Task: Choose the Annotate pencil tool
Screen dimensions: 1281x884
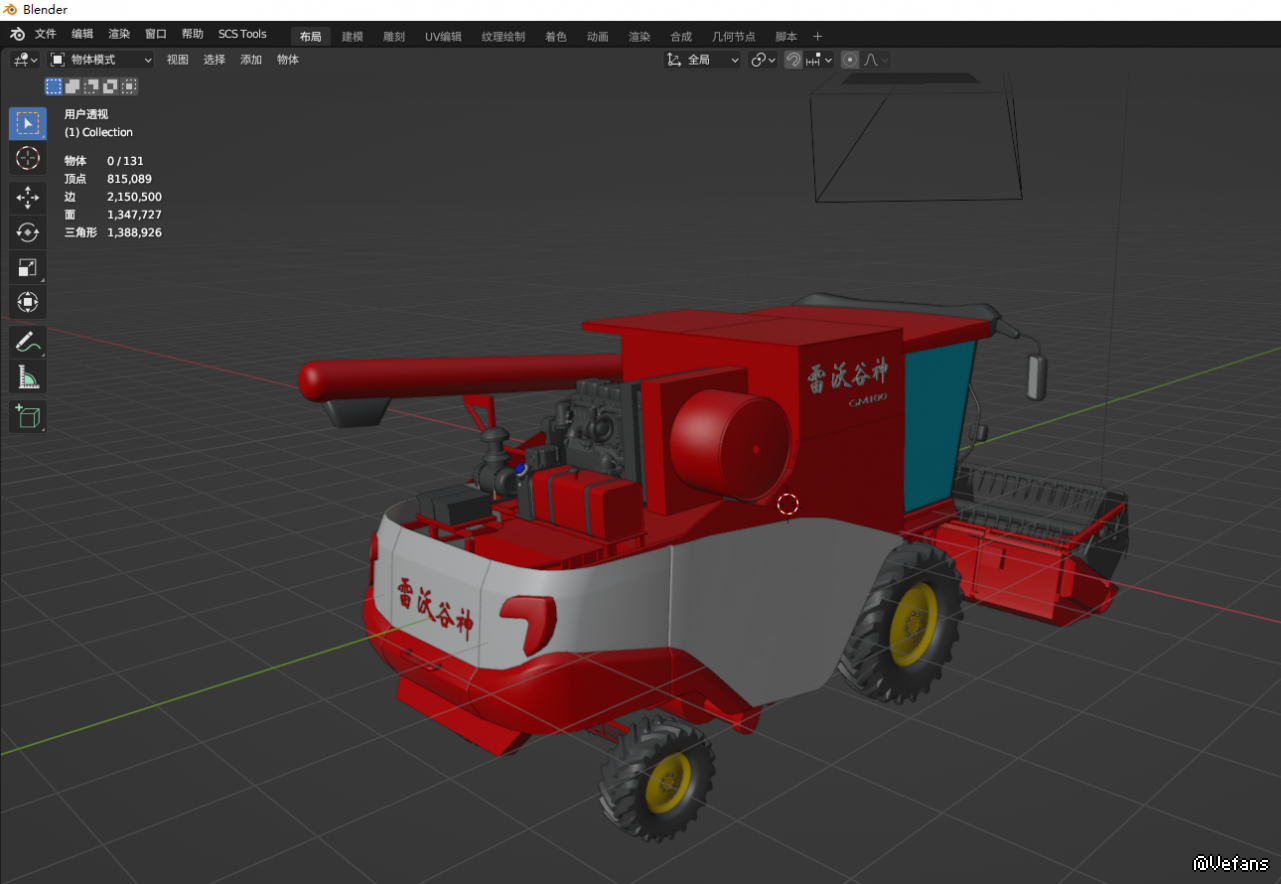Action: (x=28, y=342)
